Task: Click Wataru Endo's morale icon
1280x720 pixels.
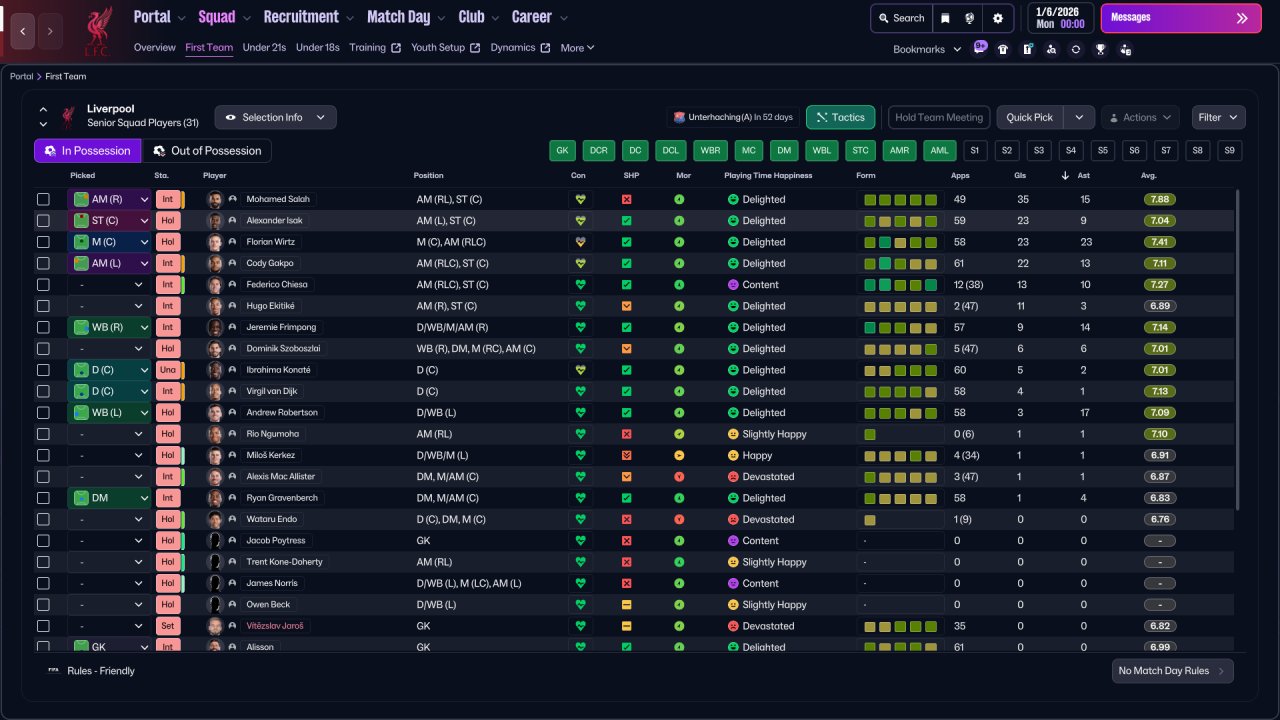Action: [679, 519]
